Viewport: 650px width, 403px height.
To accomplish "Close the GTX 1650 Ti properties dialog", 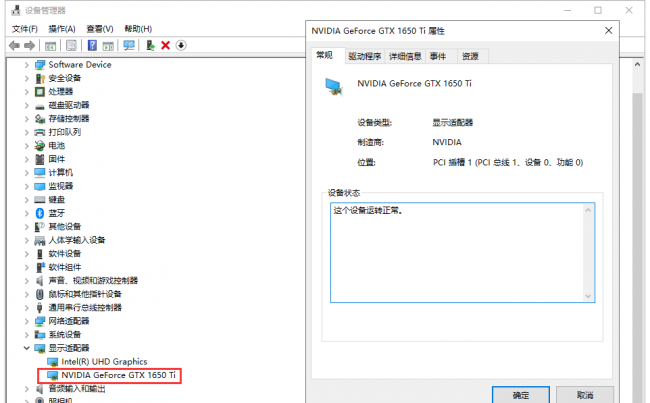I will [608, 31].
